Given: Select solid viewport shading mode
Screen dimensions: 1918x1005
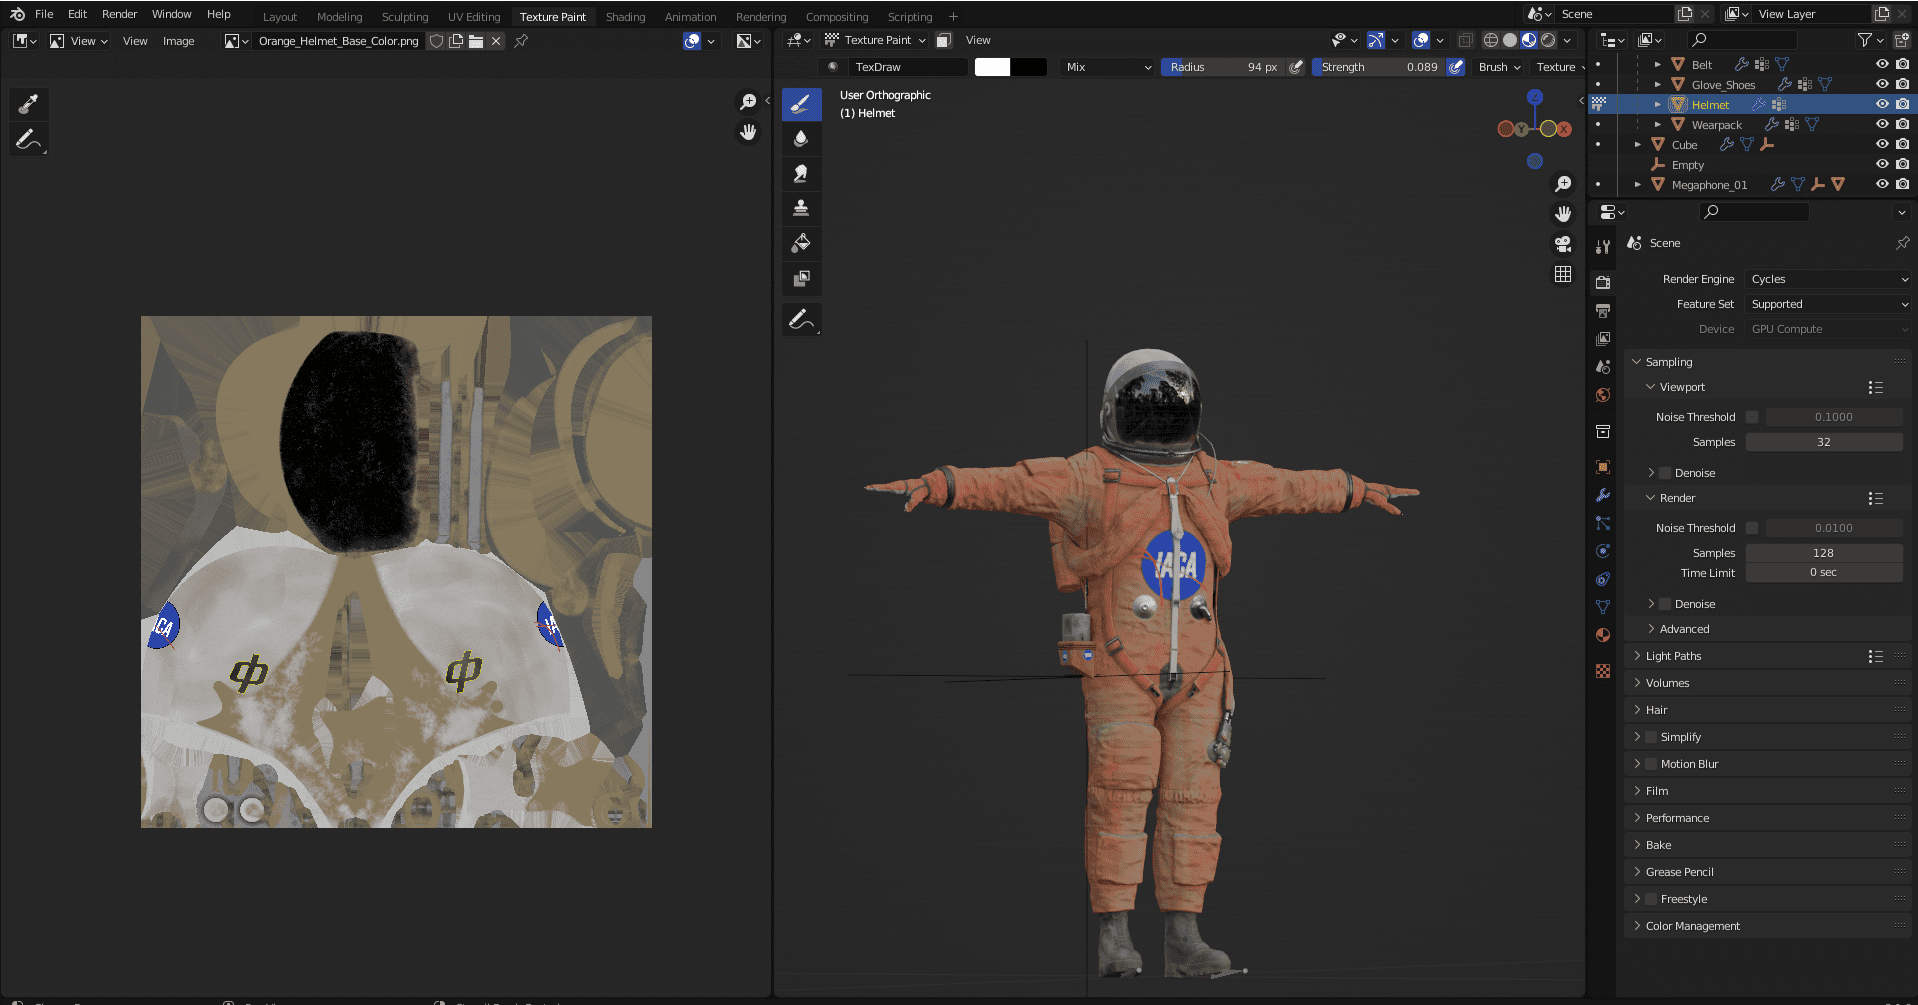Looking at the screenshot, I should (x=1510, y=40).
